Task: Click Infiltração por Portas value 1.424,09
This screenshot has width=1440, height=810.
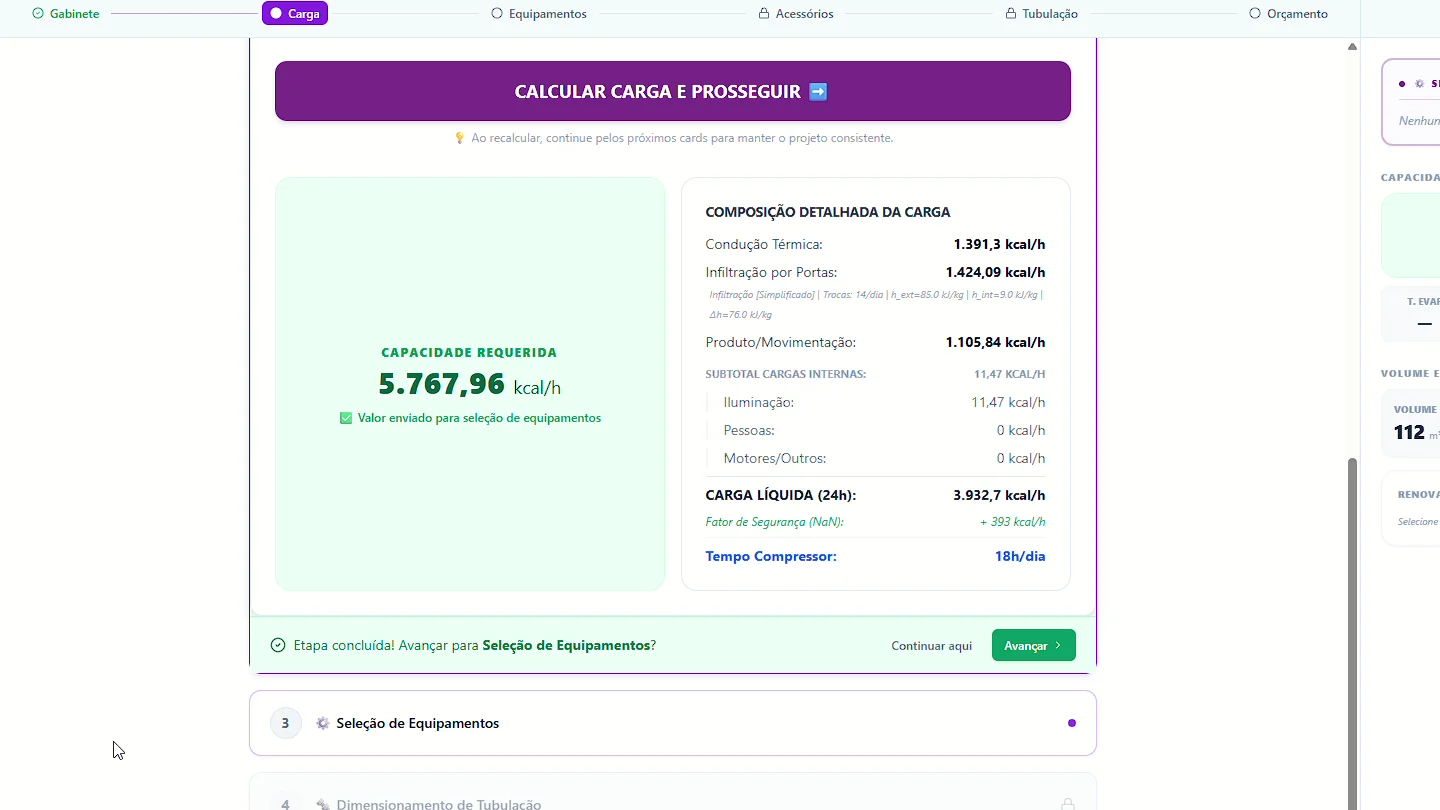Action: [x=995, y=272]
